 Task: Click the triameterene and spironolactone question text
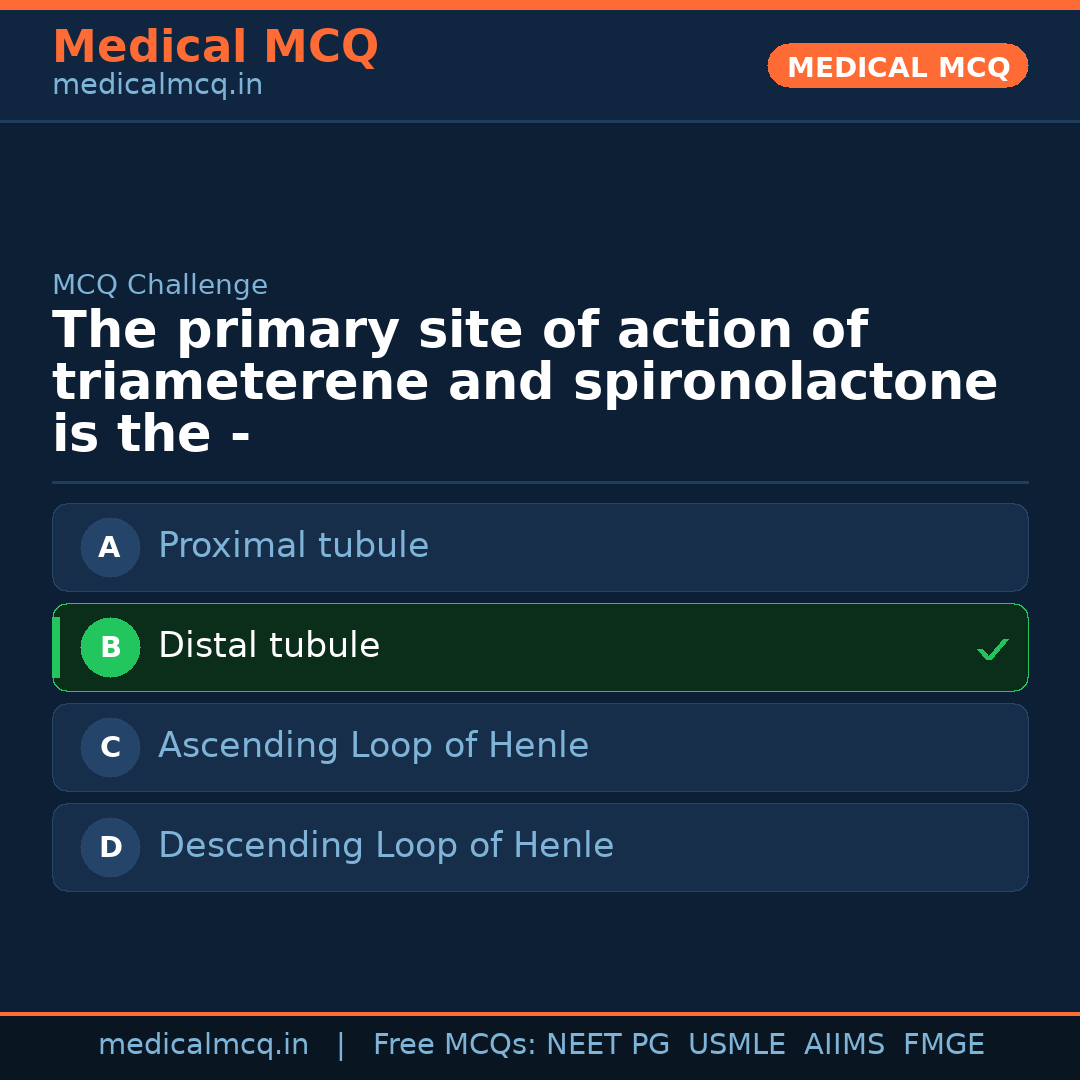click(x=524, y=383)
